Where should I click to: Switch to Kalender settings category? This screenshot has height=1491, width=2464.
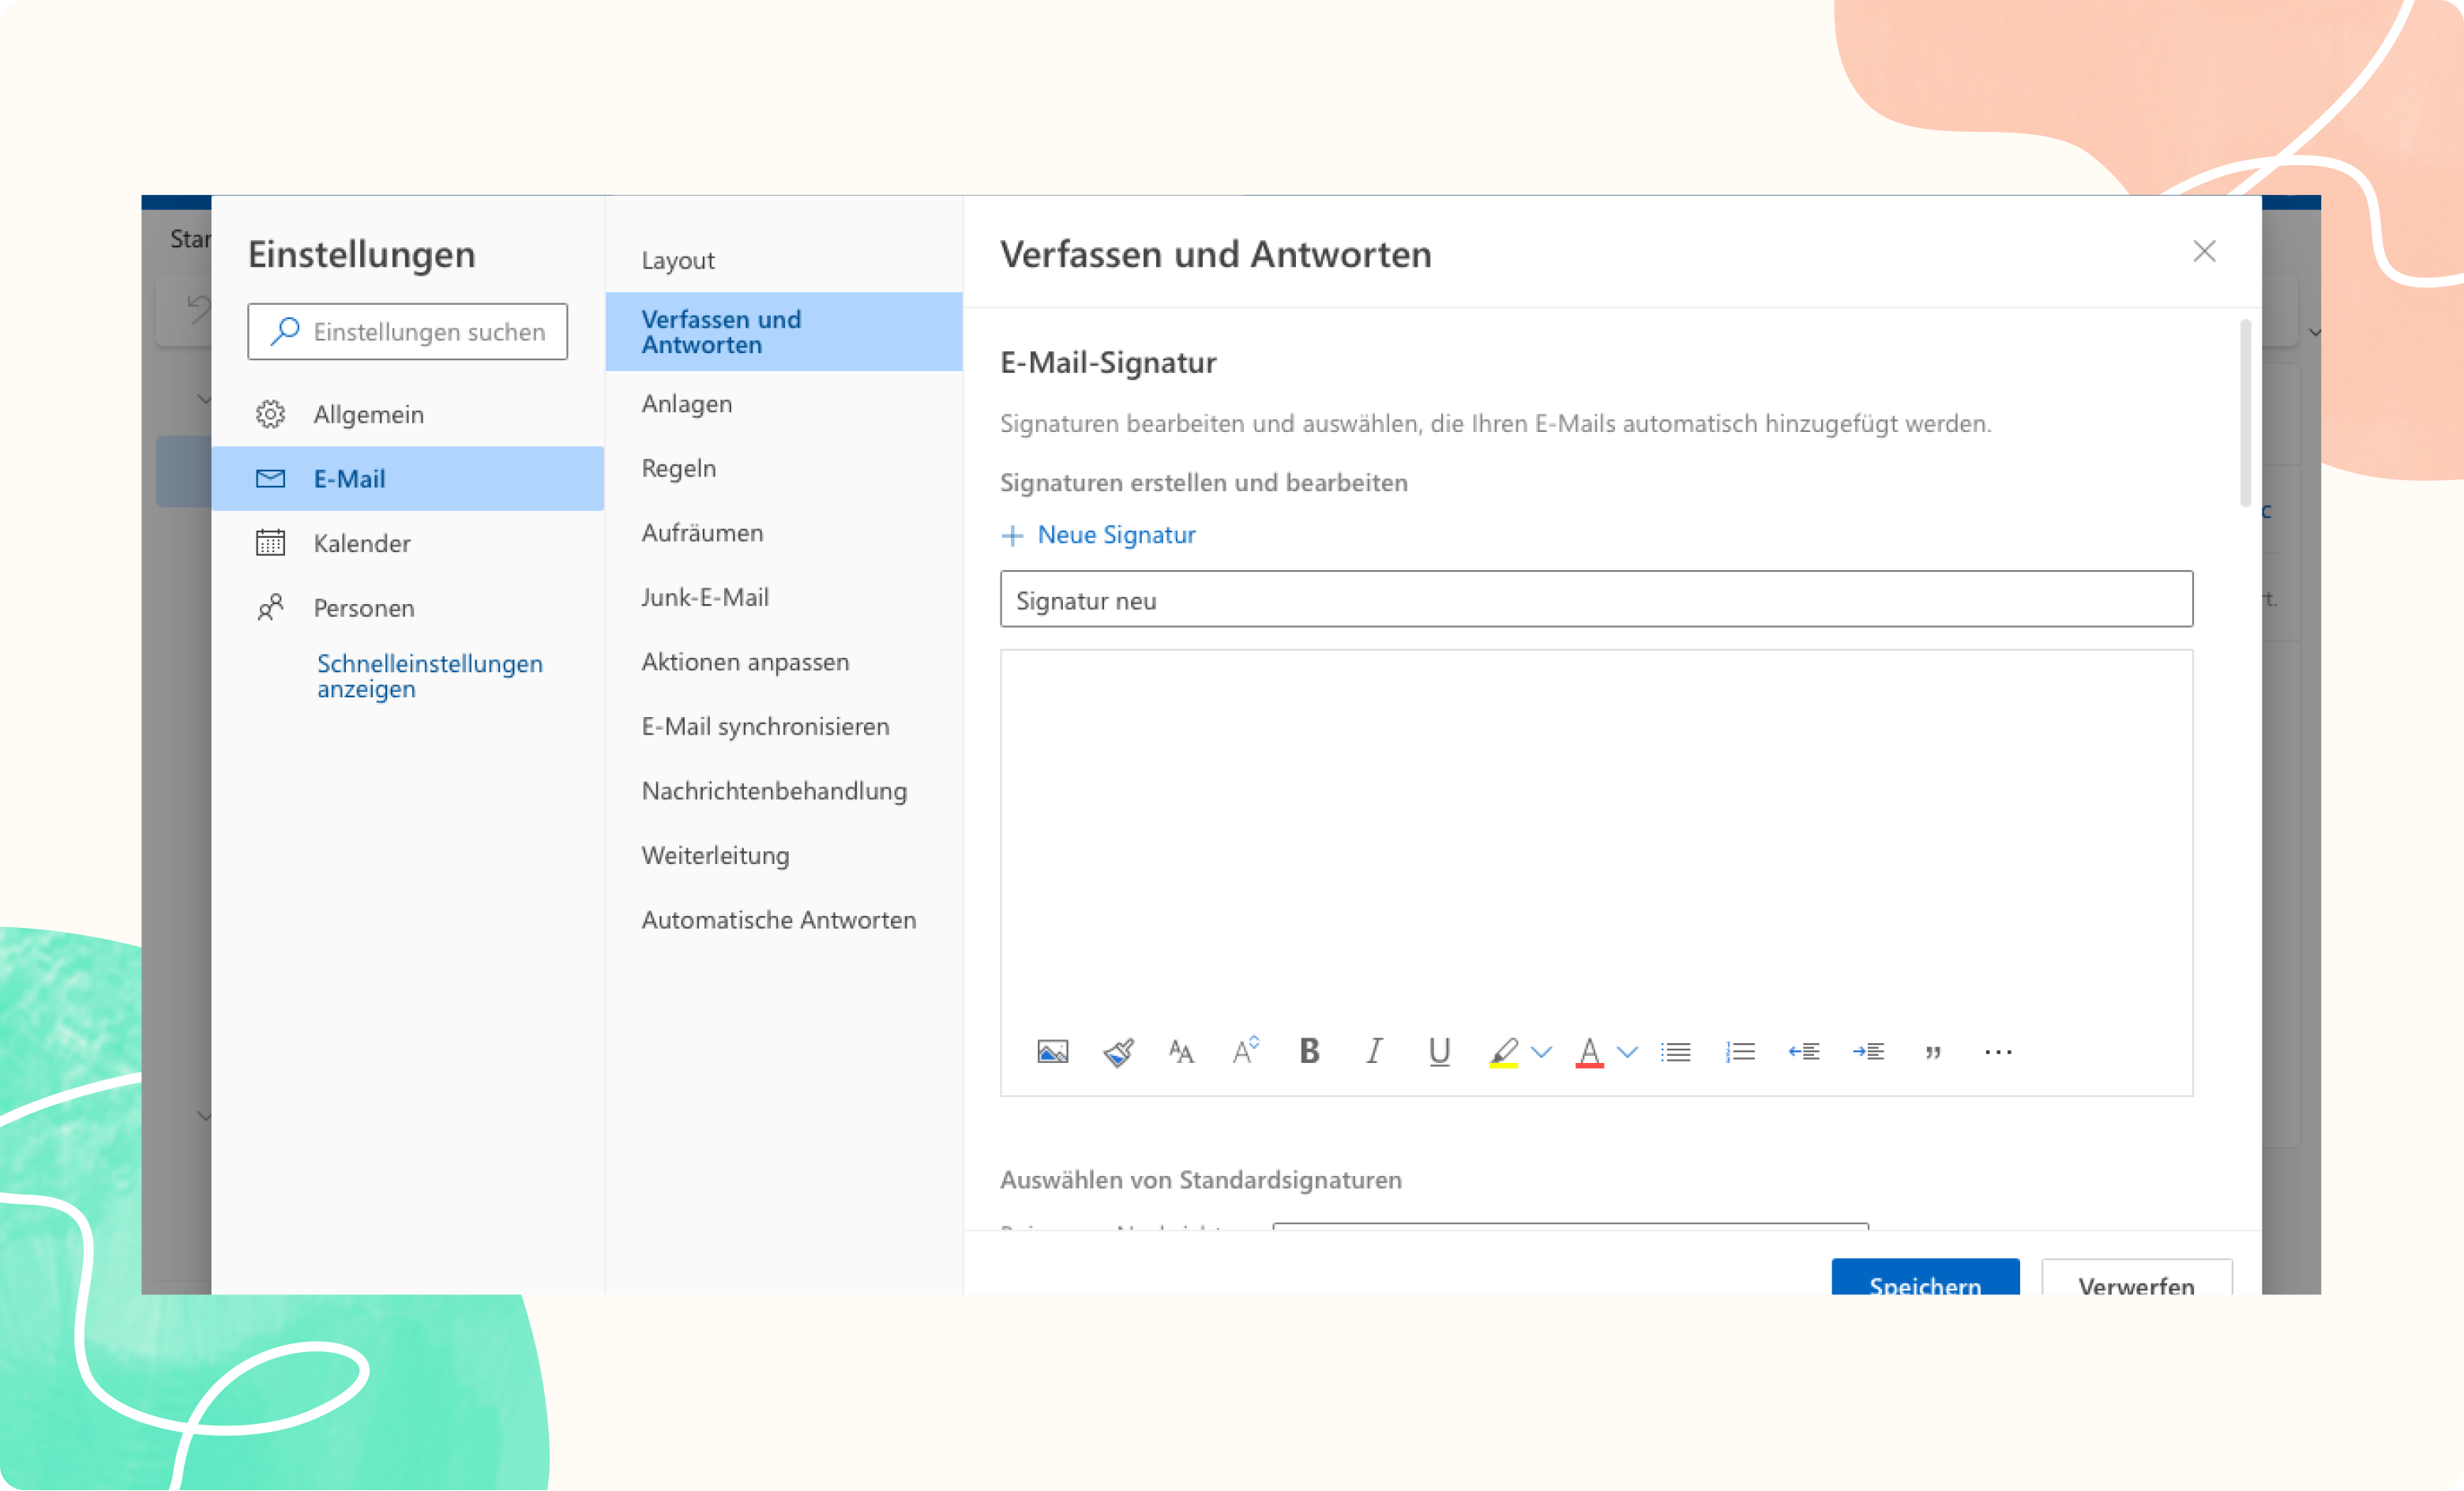point(361,543)
